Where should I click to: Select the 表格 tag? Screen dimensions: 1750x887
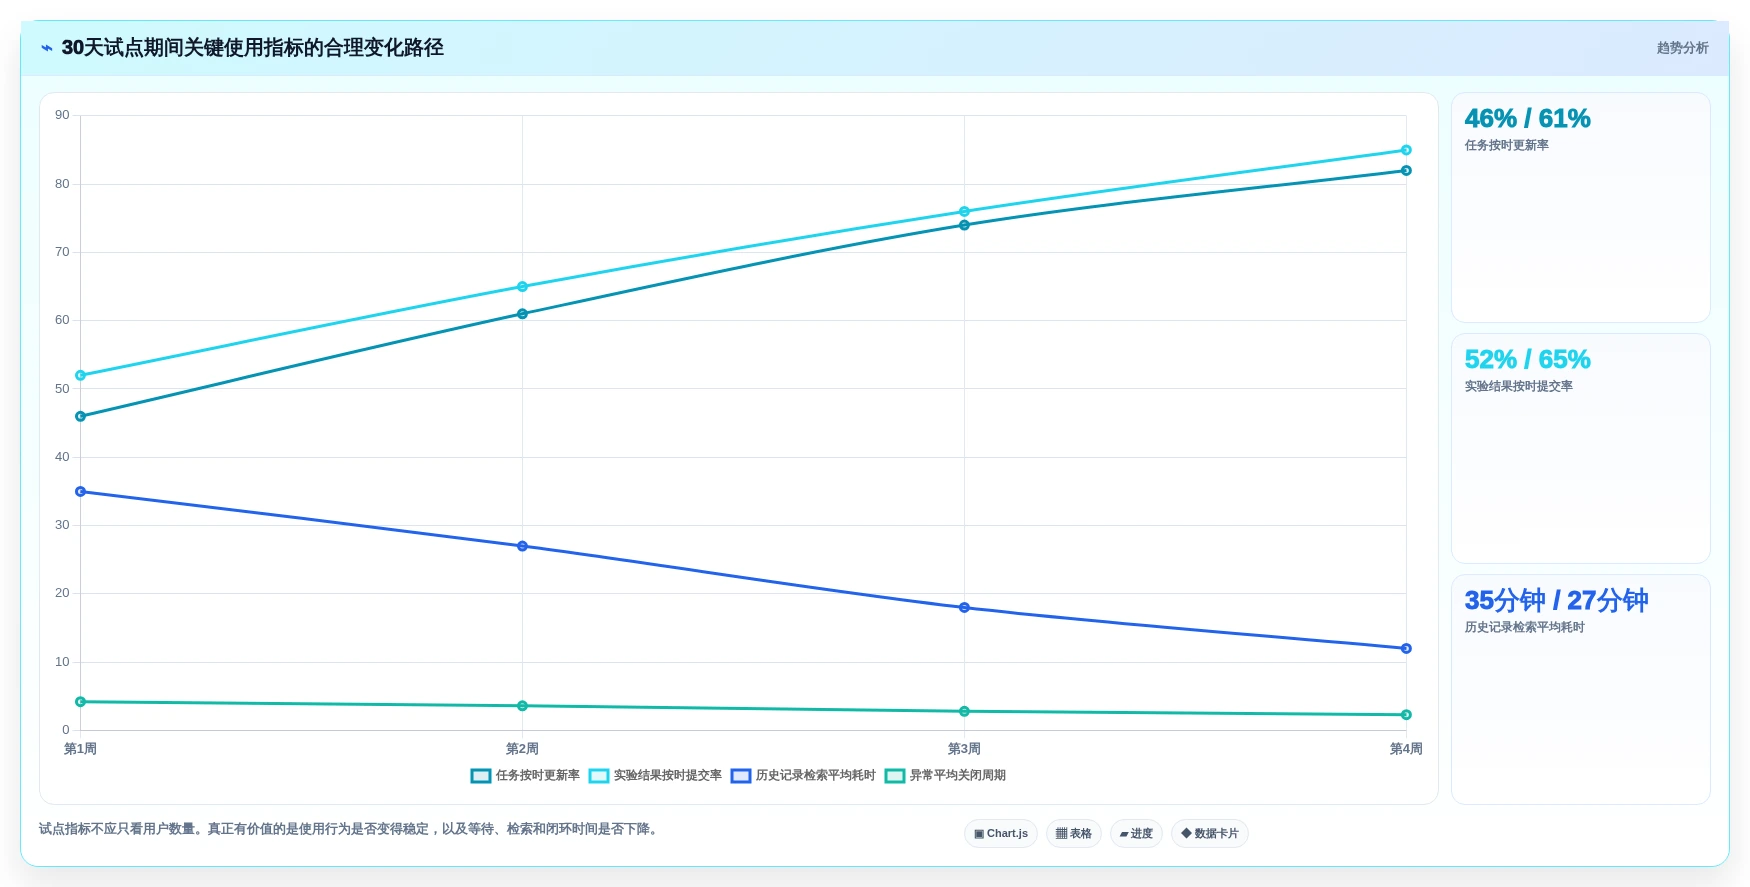[1074, 834]
